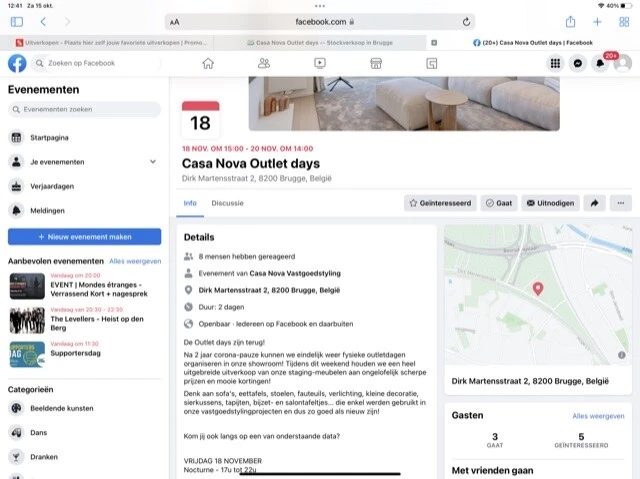Focus the Safari address bar
The image size is (640, 479).
tap(320, 22)
